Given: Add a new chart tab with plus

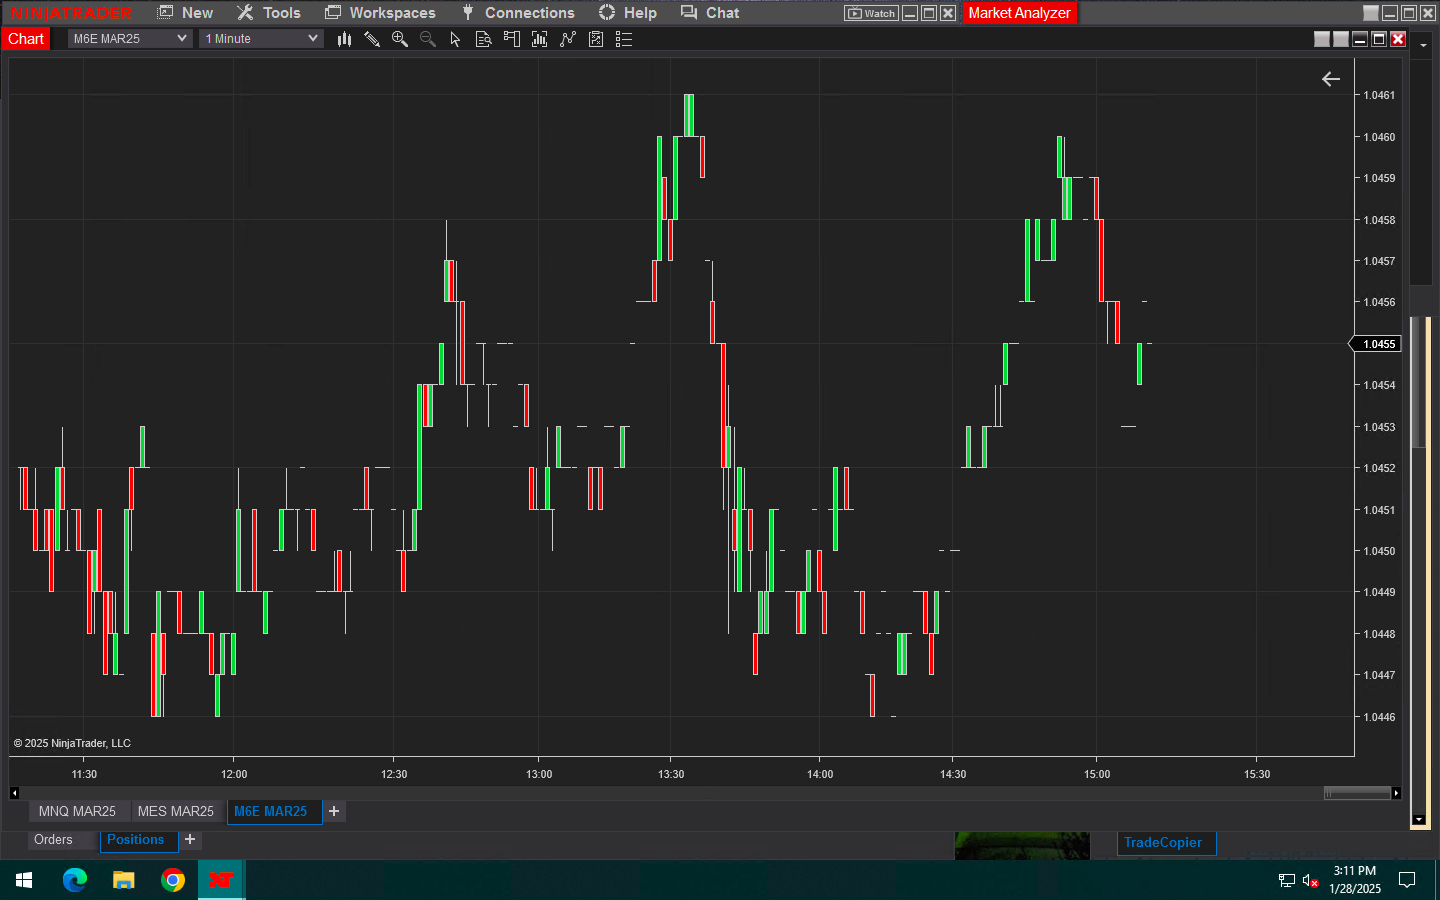Looking at the screenshot, I should 334,811.
